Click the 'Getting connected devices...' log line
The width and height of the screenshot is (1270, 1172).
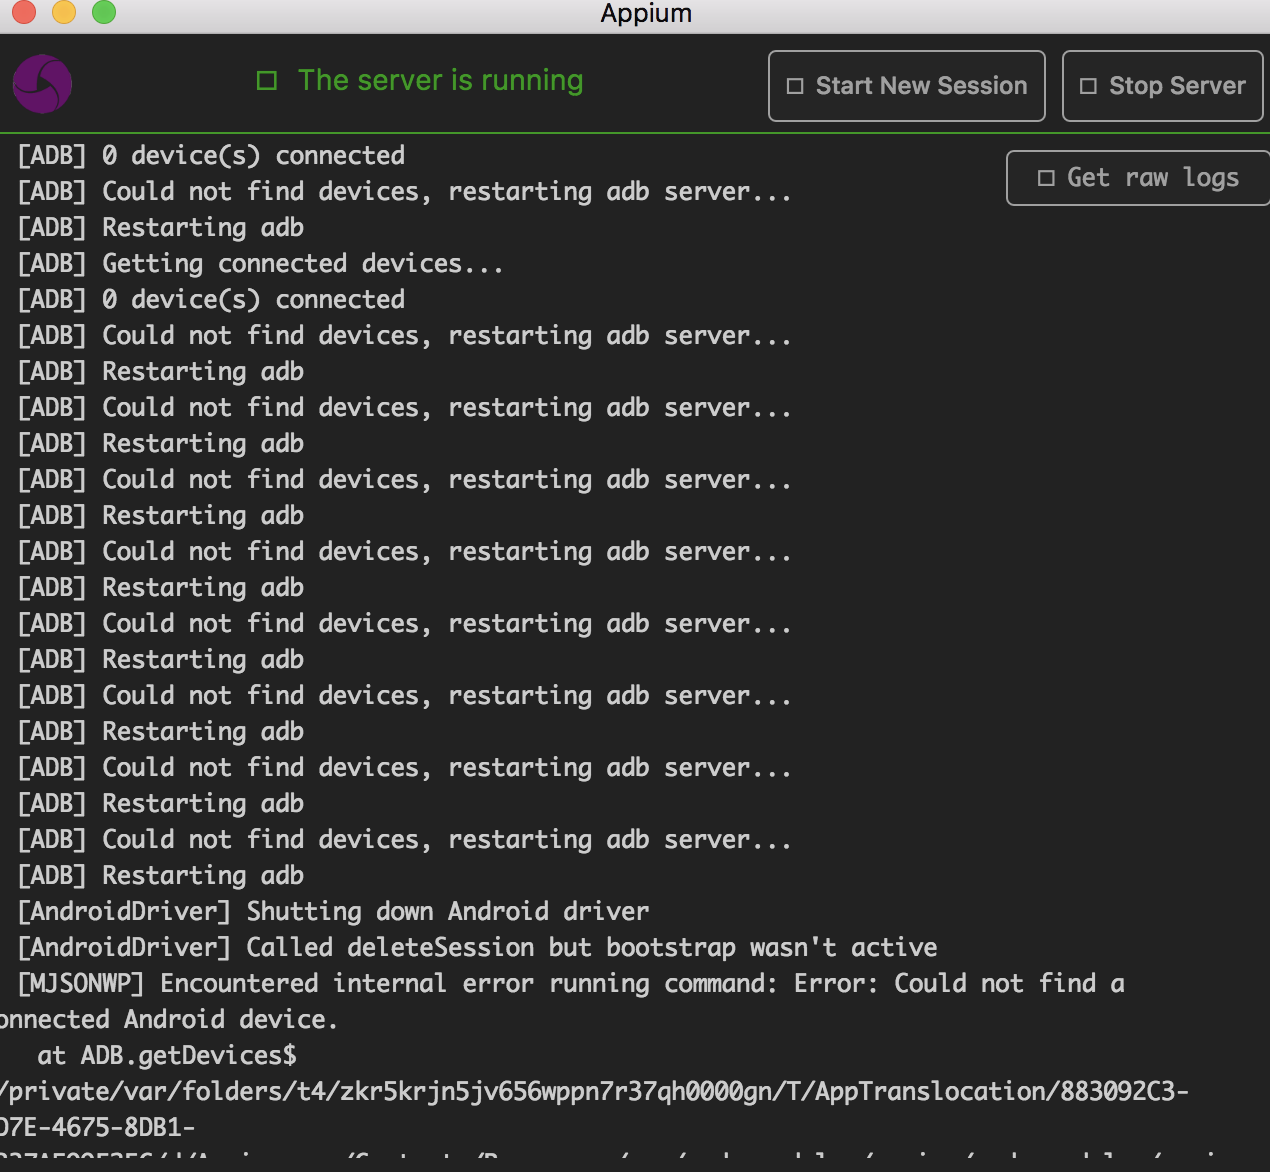point(260,264)
